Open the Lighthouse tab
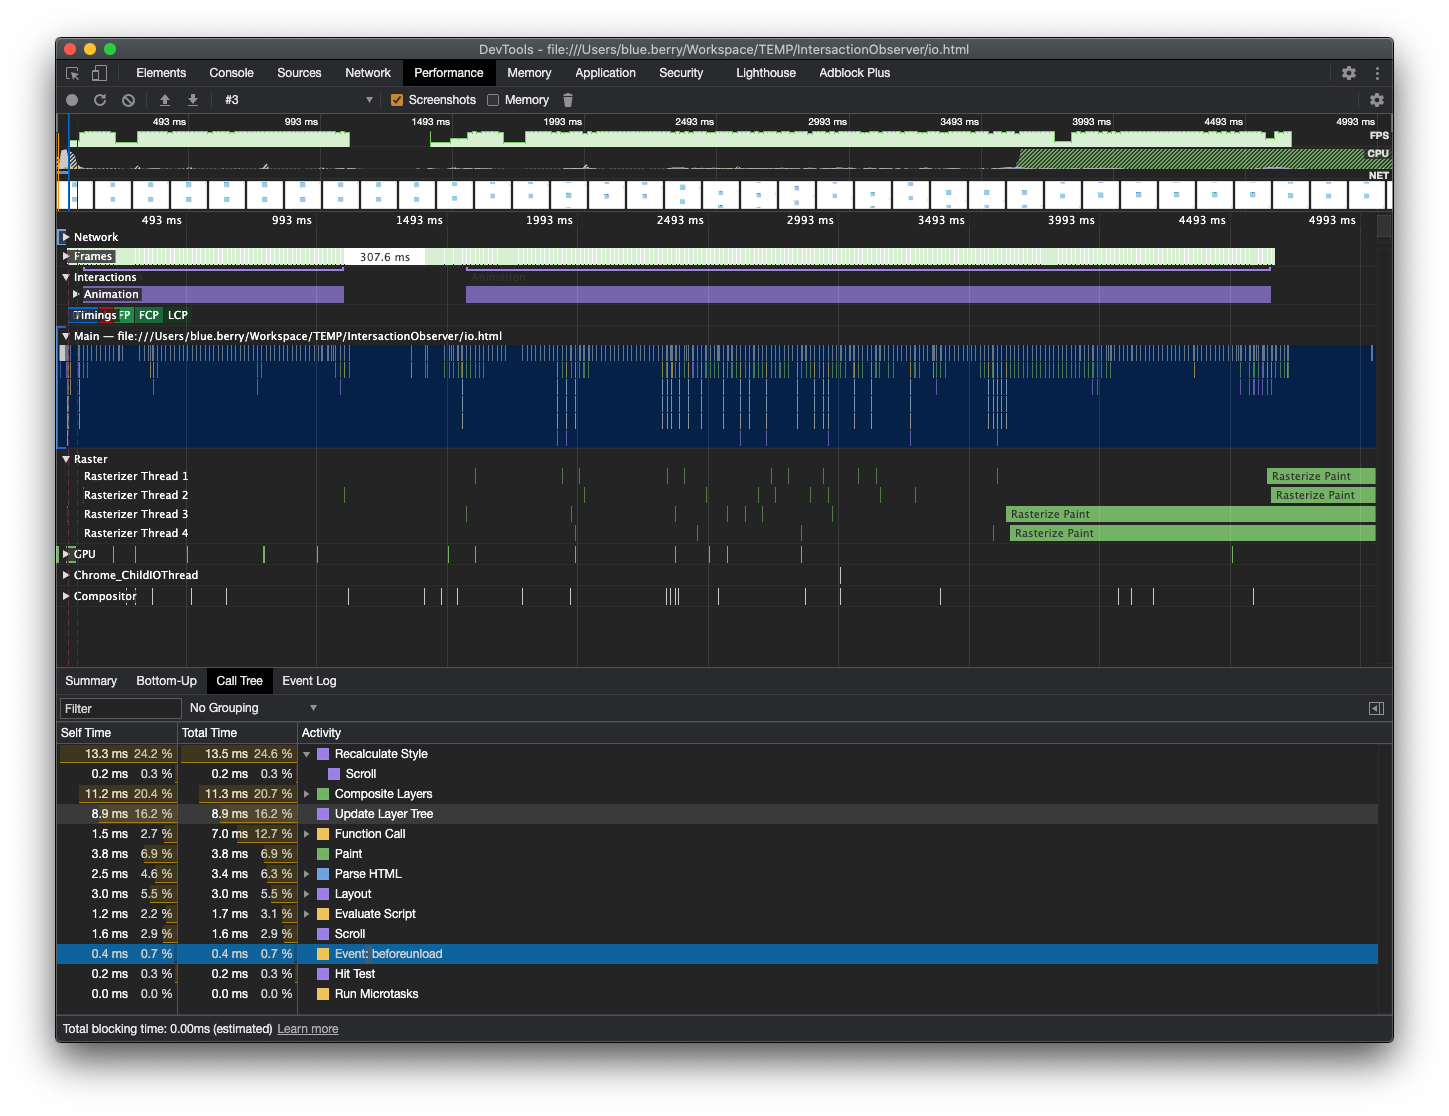The width and height of the screenshot is (1449, 1116). [766, 73]
